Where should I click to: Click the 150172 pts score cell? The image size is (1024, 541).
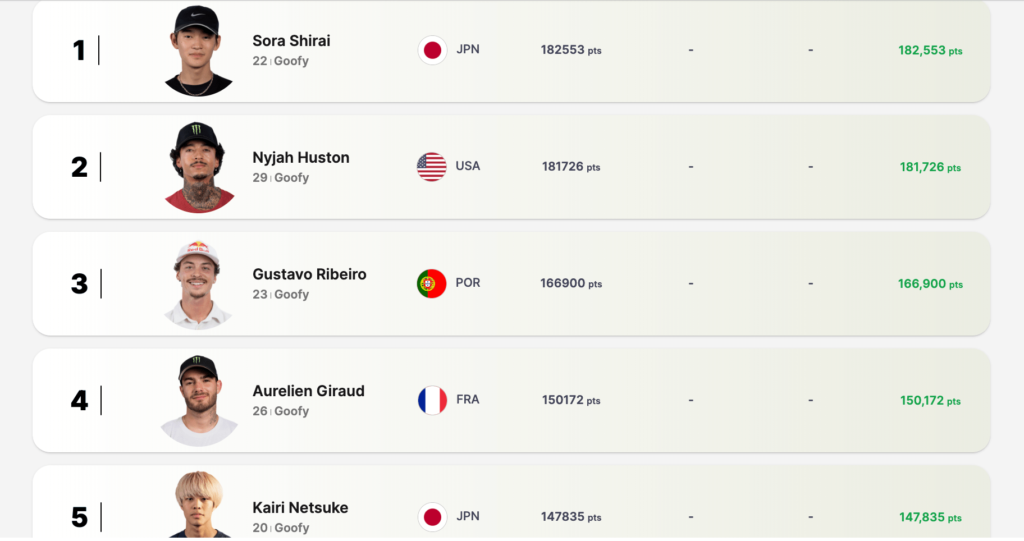pyautogui.click(x=571, y=400)
